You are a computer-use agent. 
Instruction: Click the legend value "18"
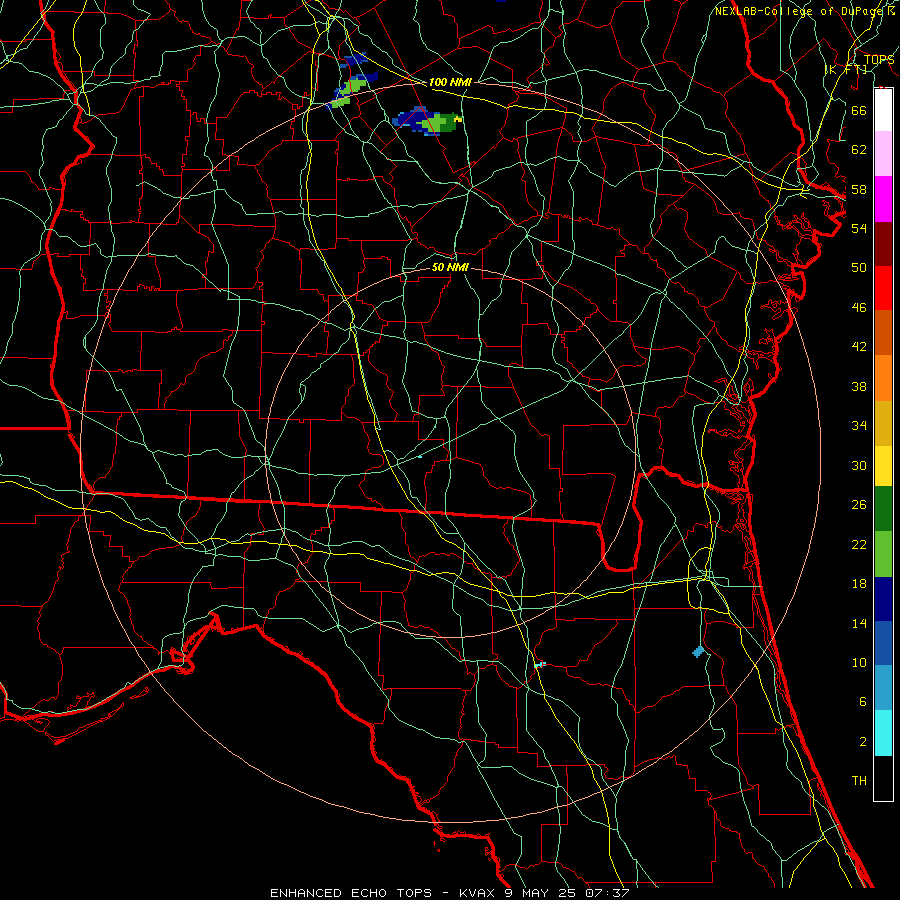[859, 584]
